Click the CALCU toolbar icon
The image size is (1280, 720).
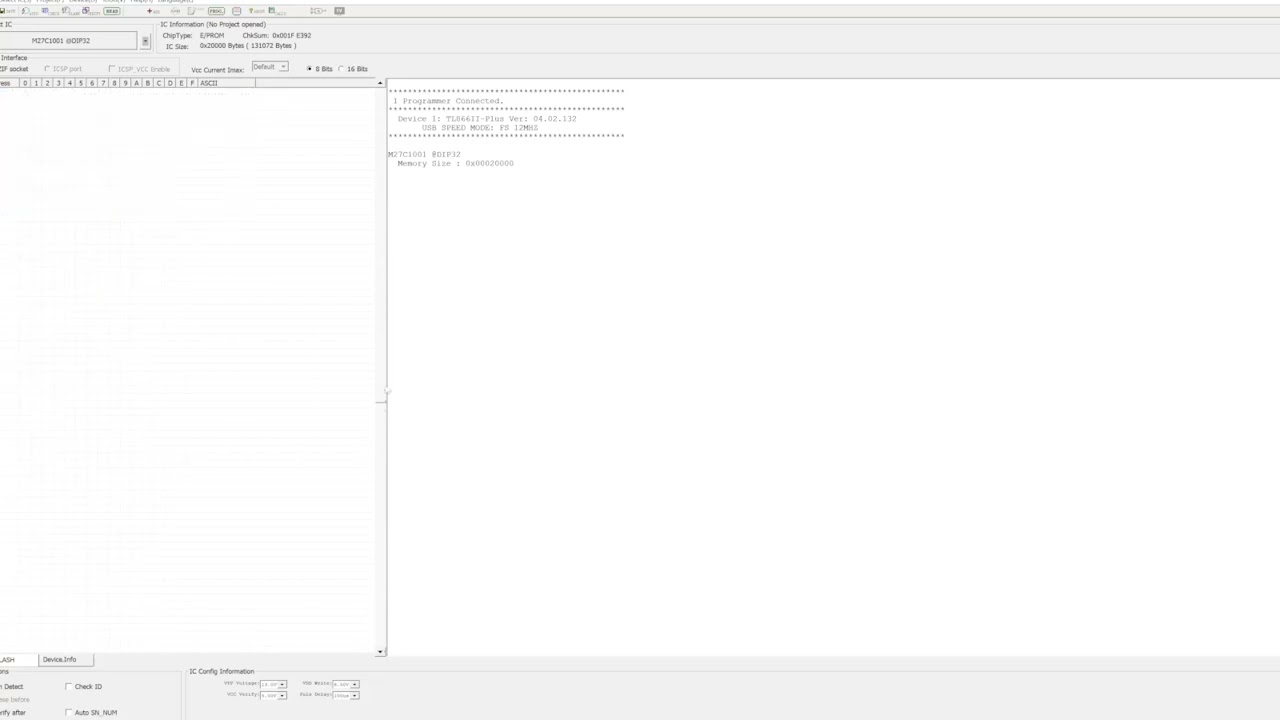point(277,11)
